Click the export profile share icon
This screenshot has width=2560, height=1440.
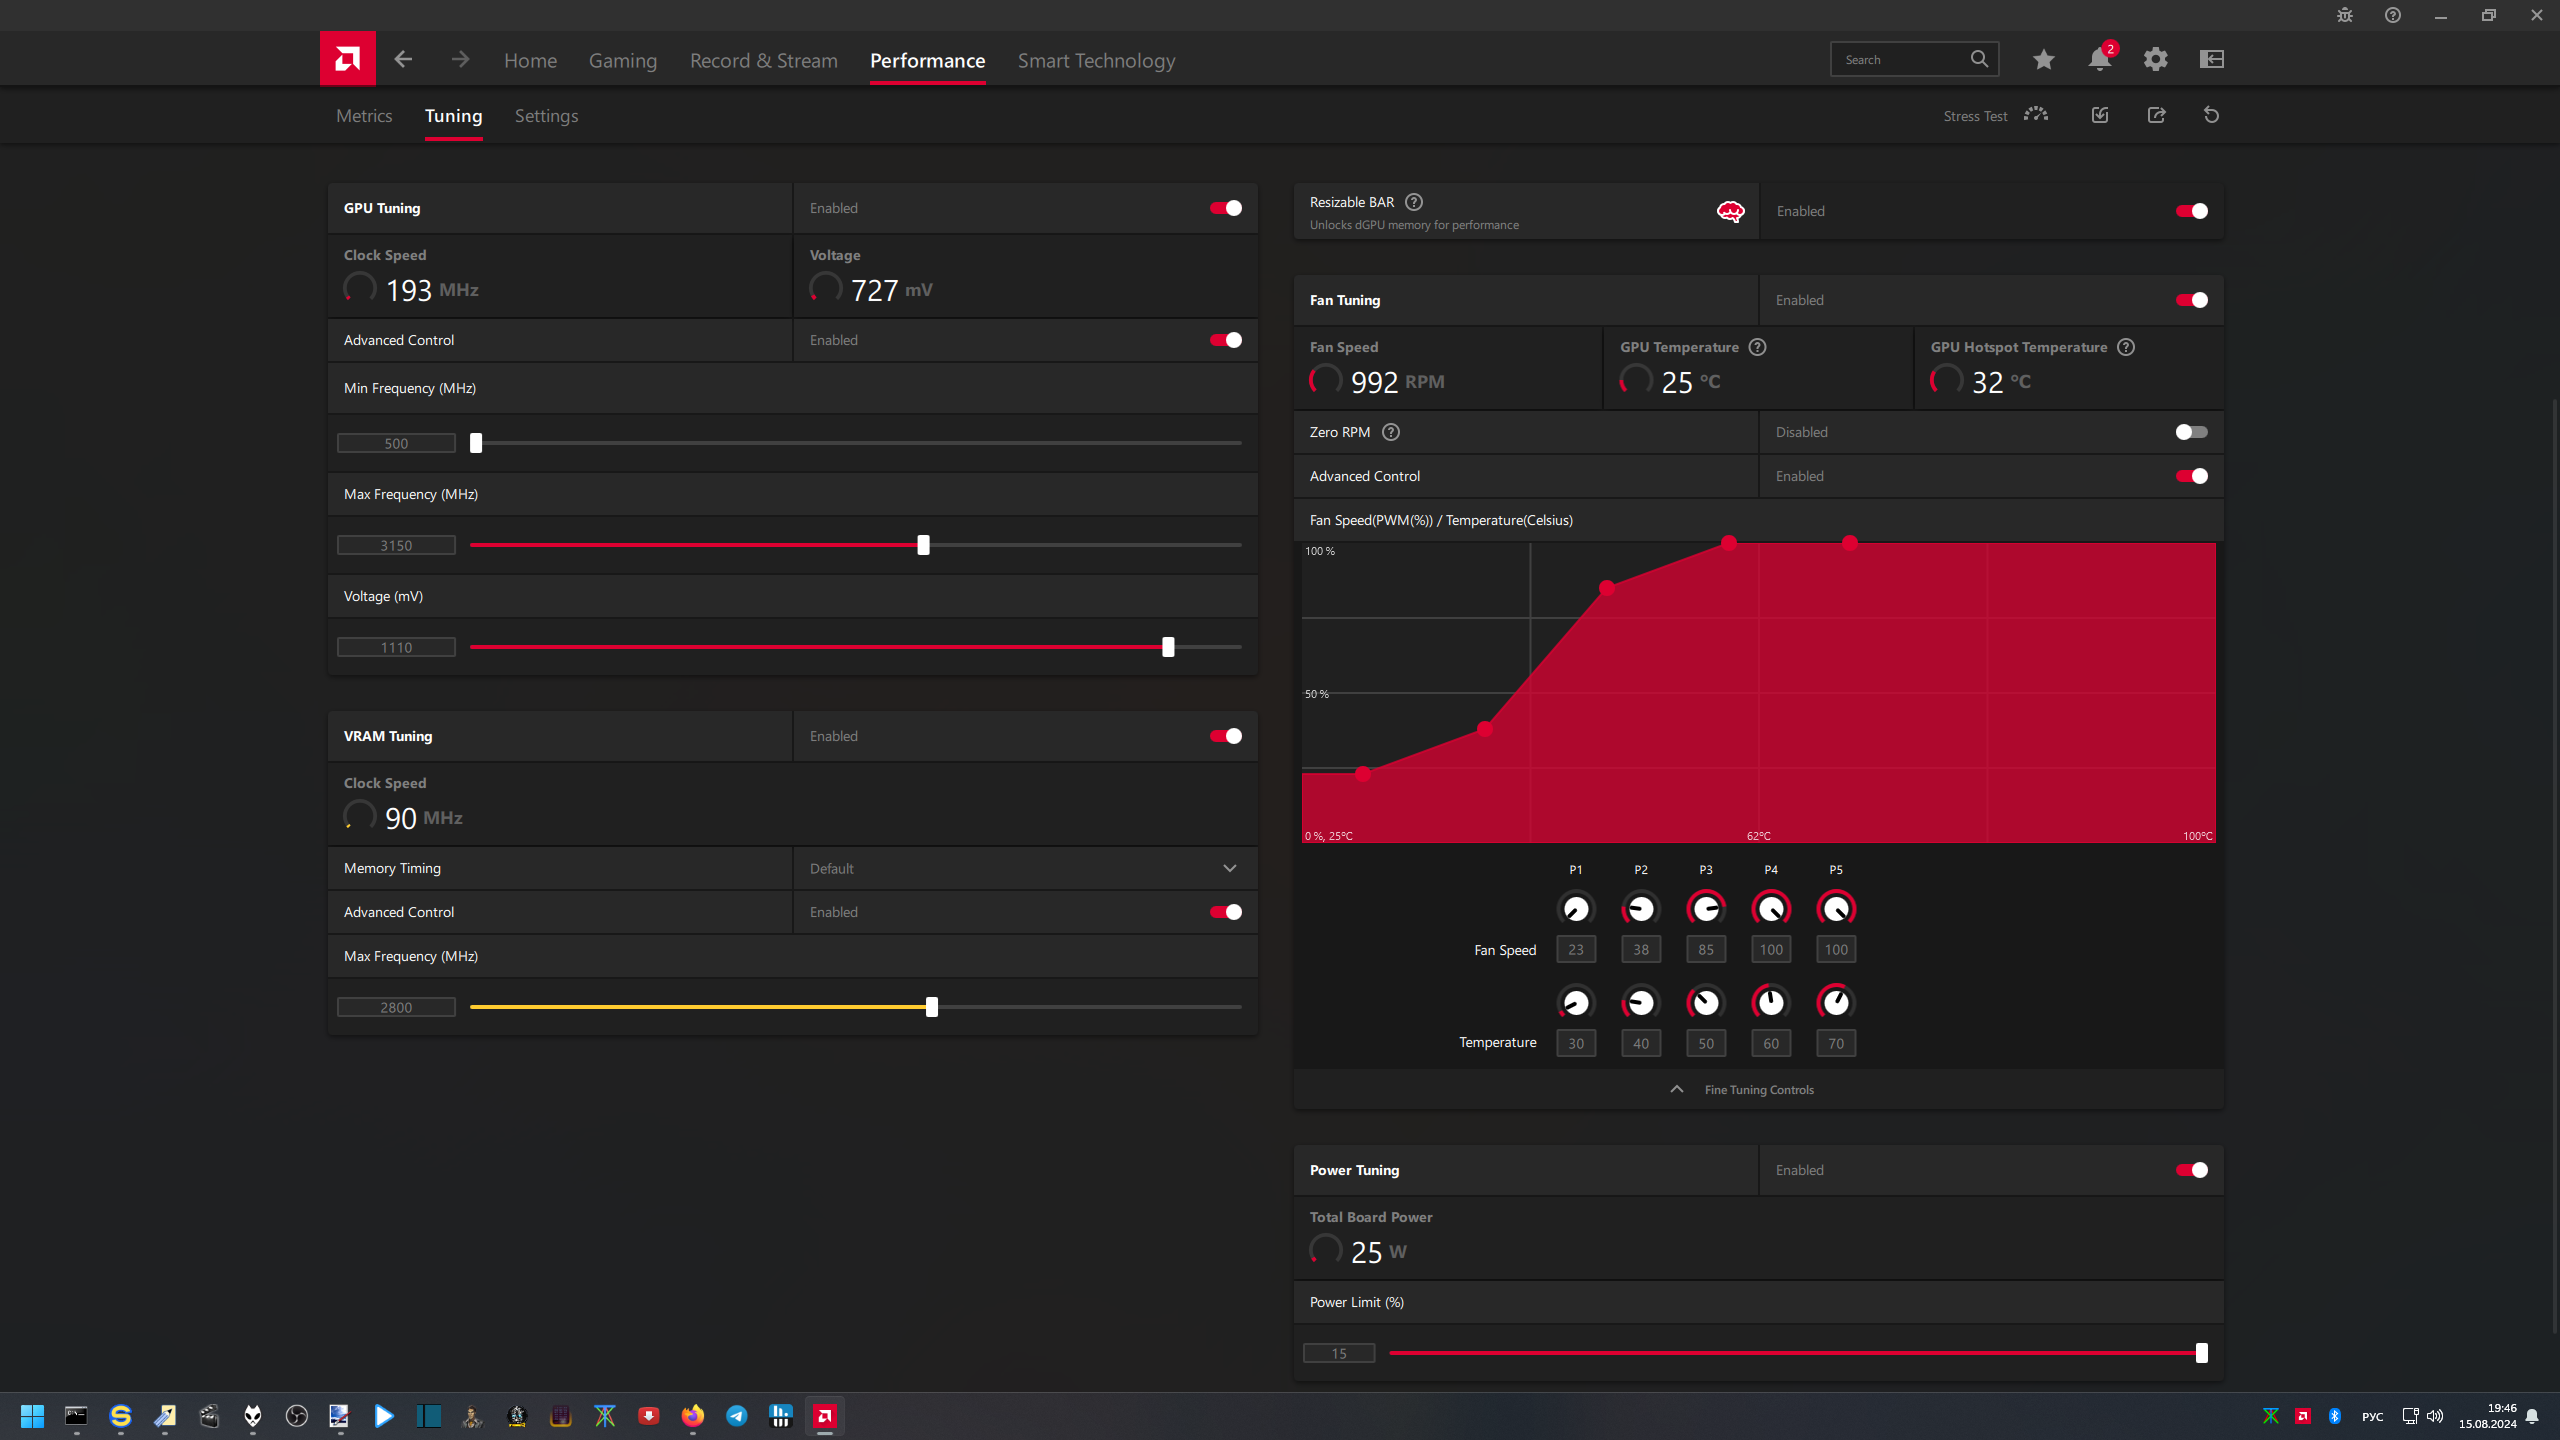click(x=2156, y=115)
